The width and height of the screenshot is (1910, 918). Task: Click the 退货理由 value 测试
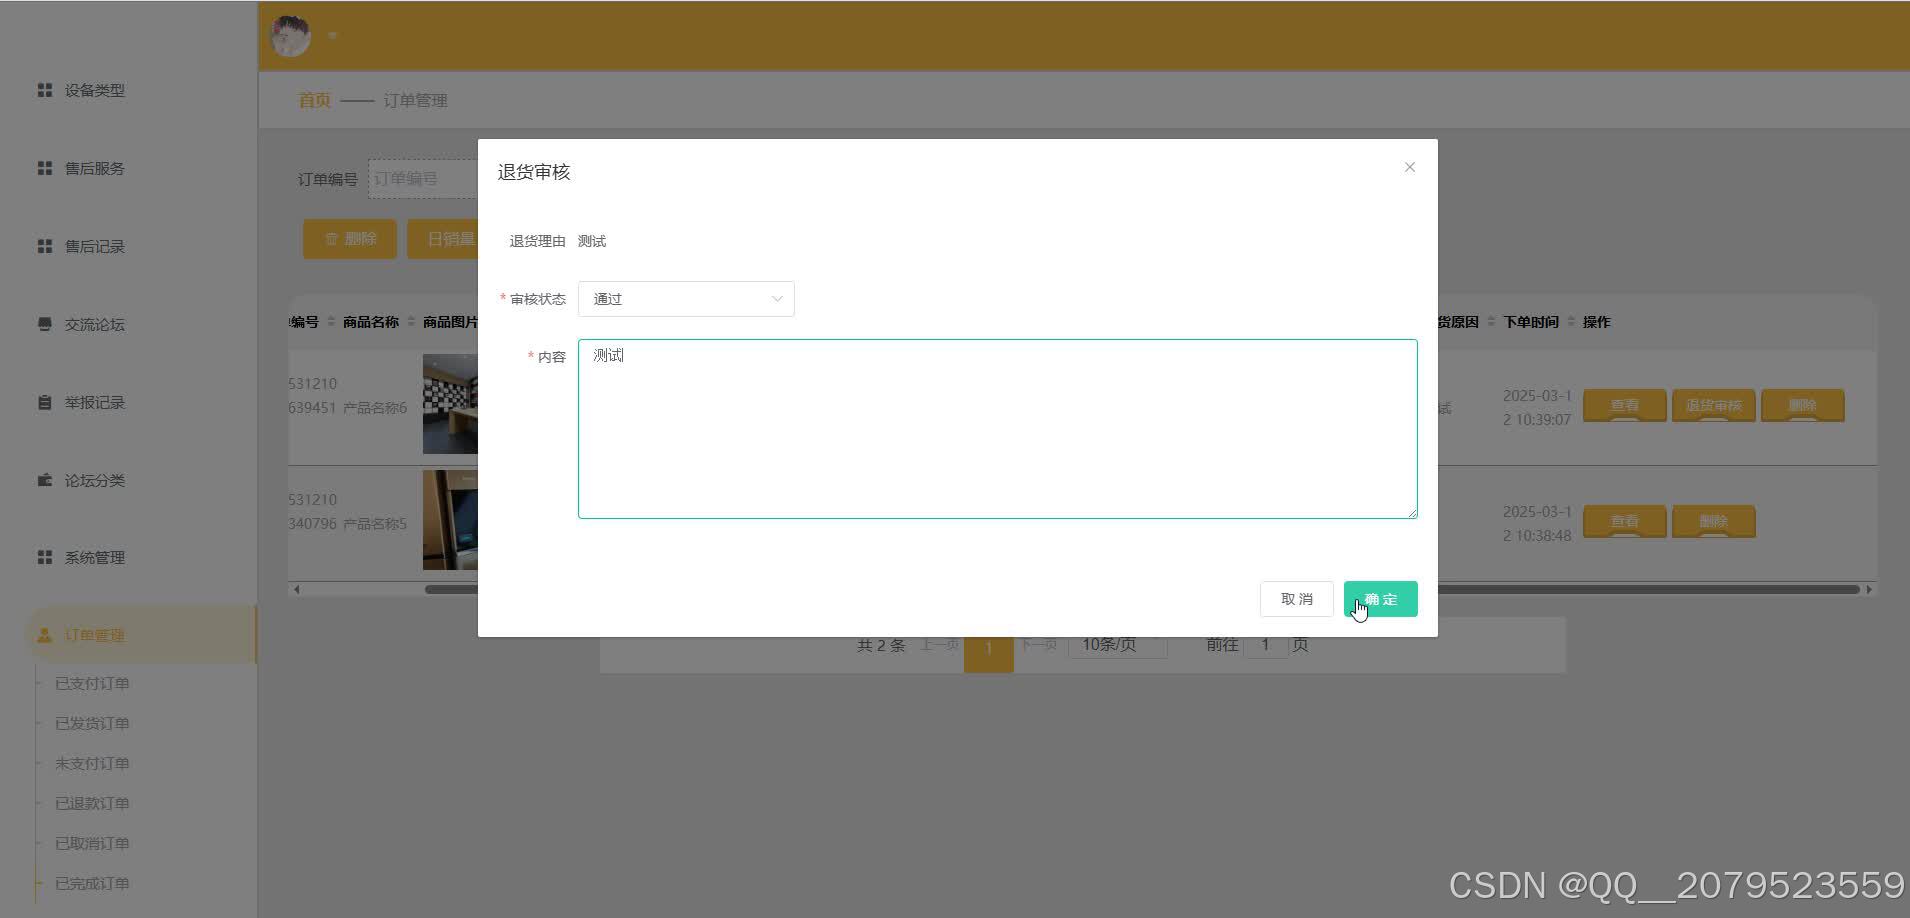coord(592,241)
